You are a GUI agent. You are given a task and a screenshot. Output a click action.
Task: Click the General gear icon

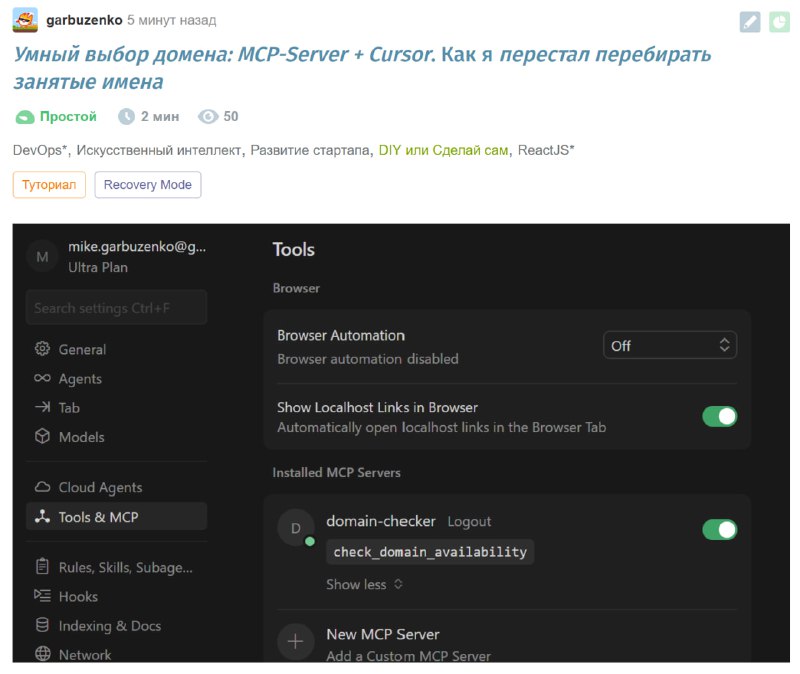coord(42,349)
